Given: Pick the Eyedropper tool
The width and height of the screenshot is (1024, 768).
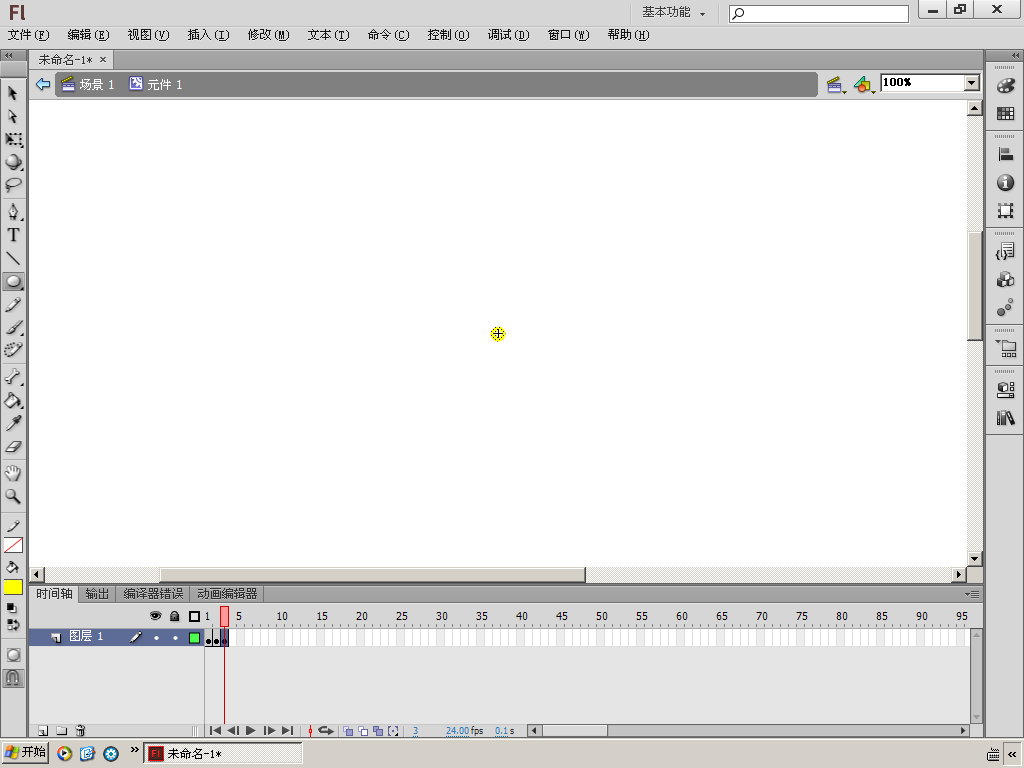Looking at the screenshot, I should (x=13, y=423).
